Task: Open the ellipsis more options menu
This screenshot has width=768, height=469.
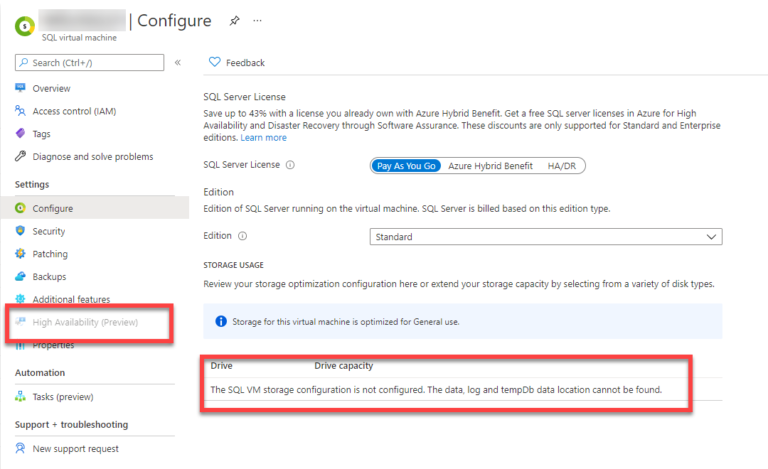Action: (258, 21)
